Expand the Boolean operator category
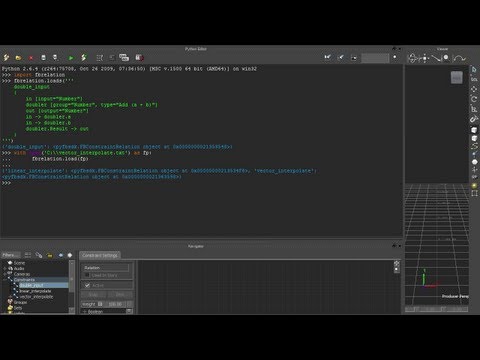Viewport: 480px width, 360px height. coord(85,312)
